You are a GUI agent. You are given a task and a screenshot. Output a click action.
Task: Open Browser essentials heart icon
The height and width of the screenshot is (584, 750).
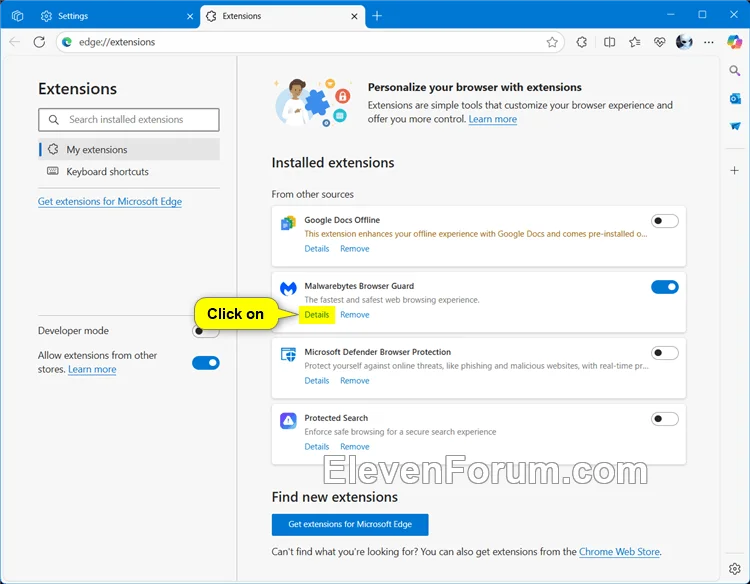click(660, 42)
